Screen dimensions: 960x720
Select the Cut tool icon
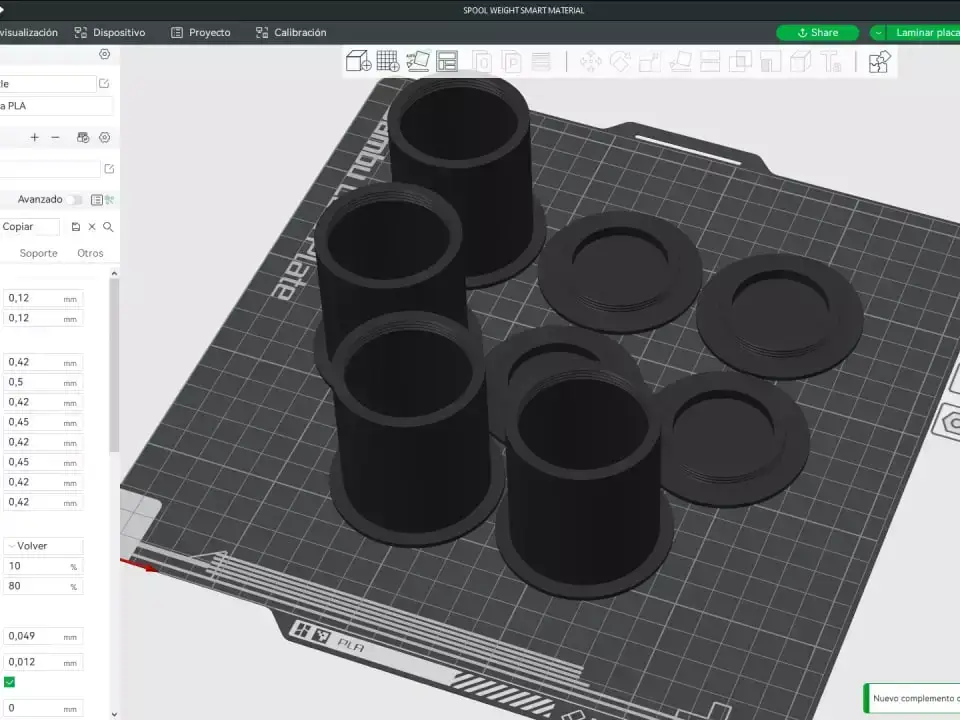(710, 62)
